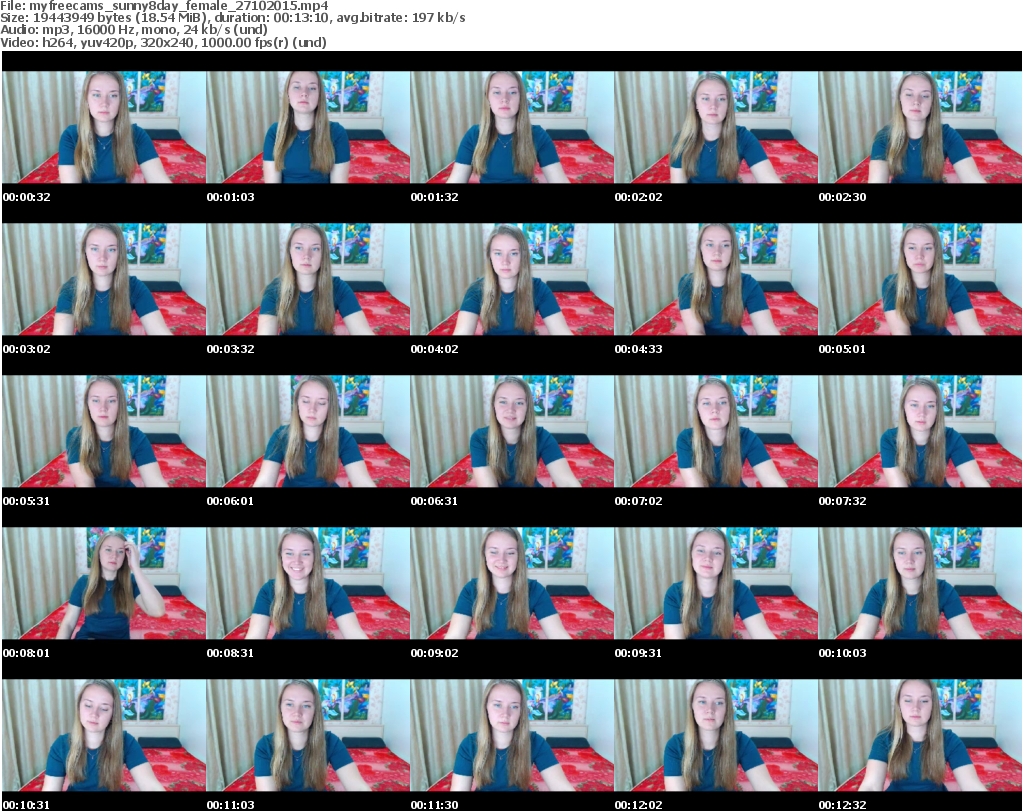
Task: Click the timestamp text 00:04:02
Action: (x=434, y=349)
